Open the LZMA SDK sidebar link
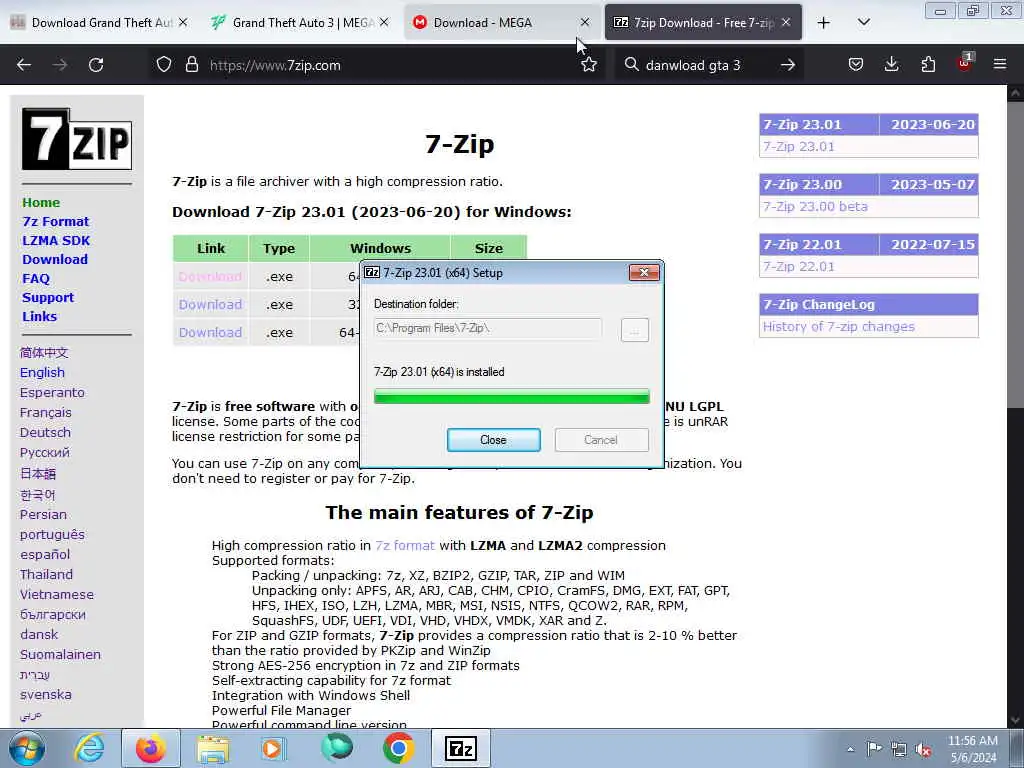The width and height of the screenshot is (1024, 768). (56, 240)
